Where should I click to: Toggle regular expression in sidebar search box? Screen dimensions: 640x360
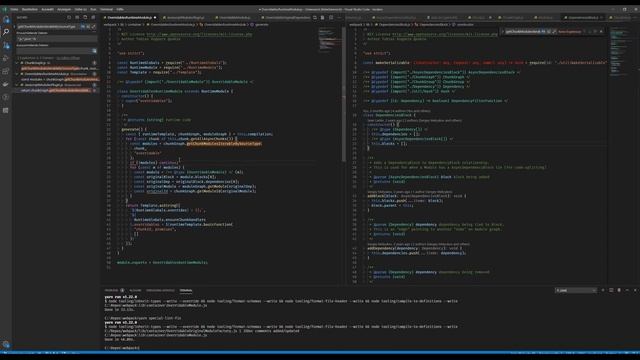93,27
